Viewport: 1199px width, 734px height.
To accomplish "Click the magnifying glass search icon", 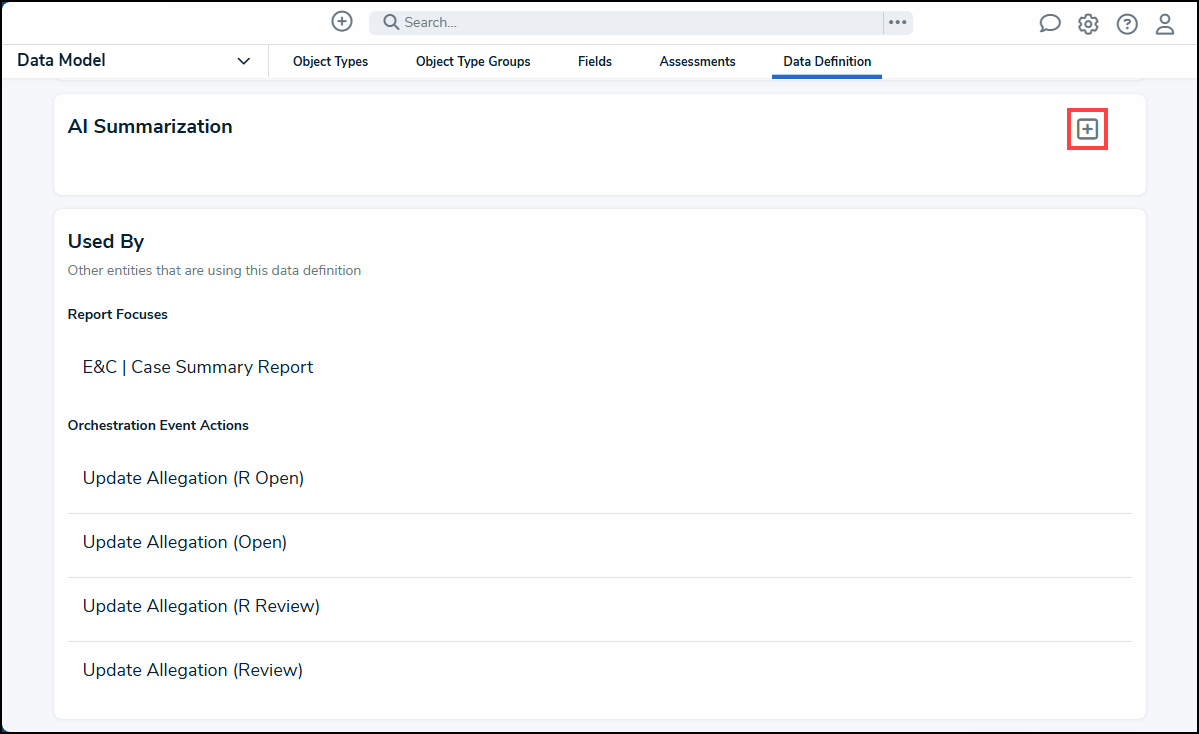I will (391, 22).
